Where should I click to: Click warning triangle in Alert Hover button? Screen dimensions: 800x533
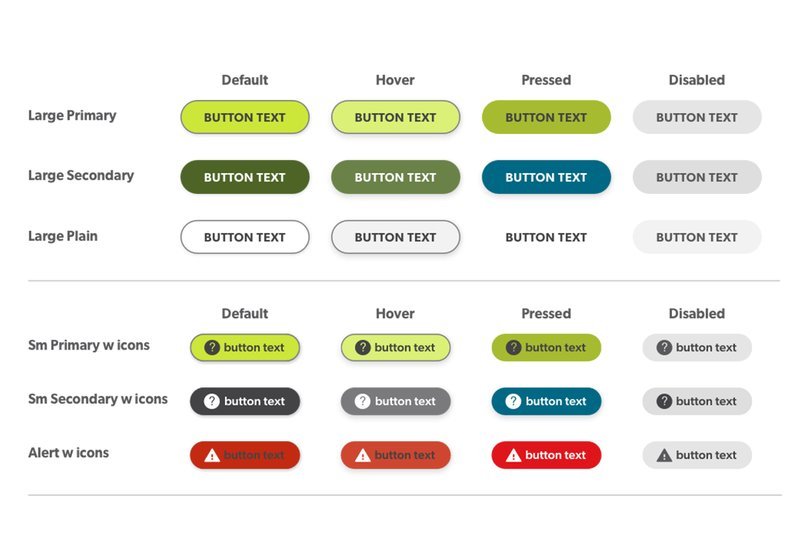pos(363,455)
